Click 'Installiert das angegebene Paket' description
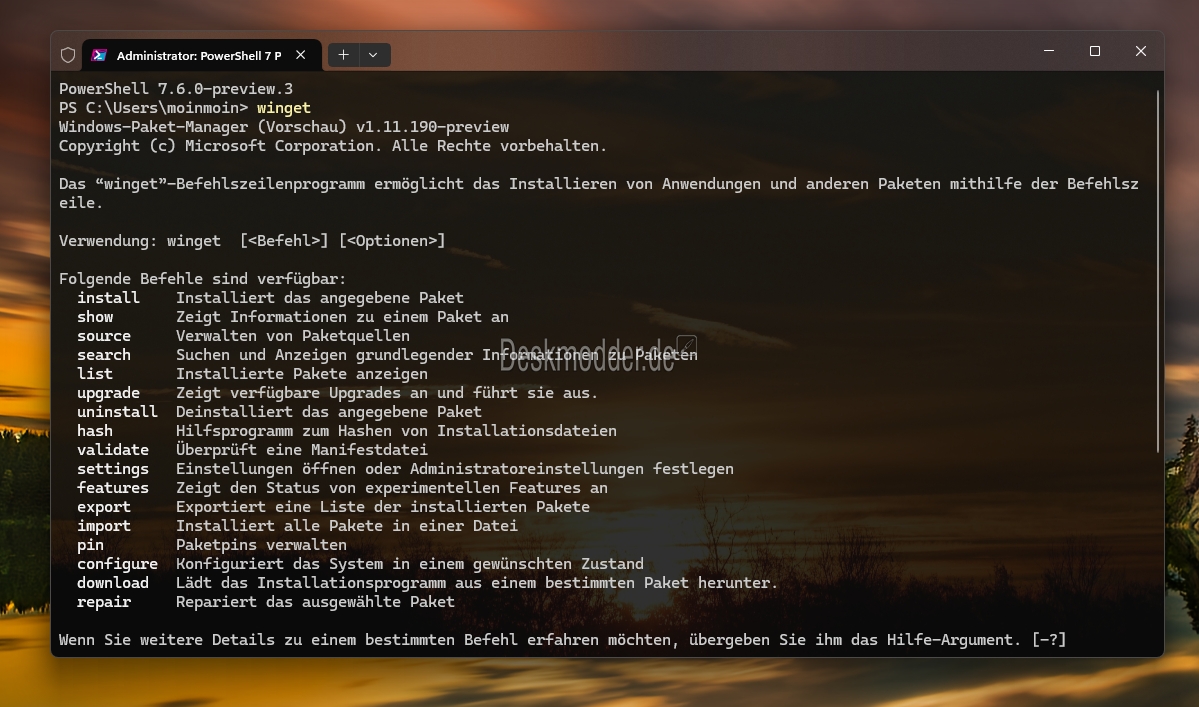1199x707 pixels. 320,298
